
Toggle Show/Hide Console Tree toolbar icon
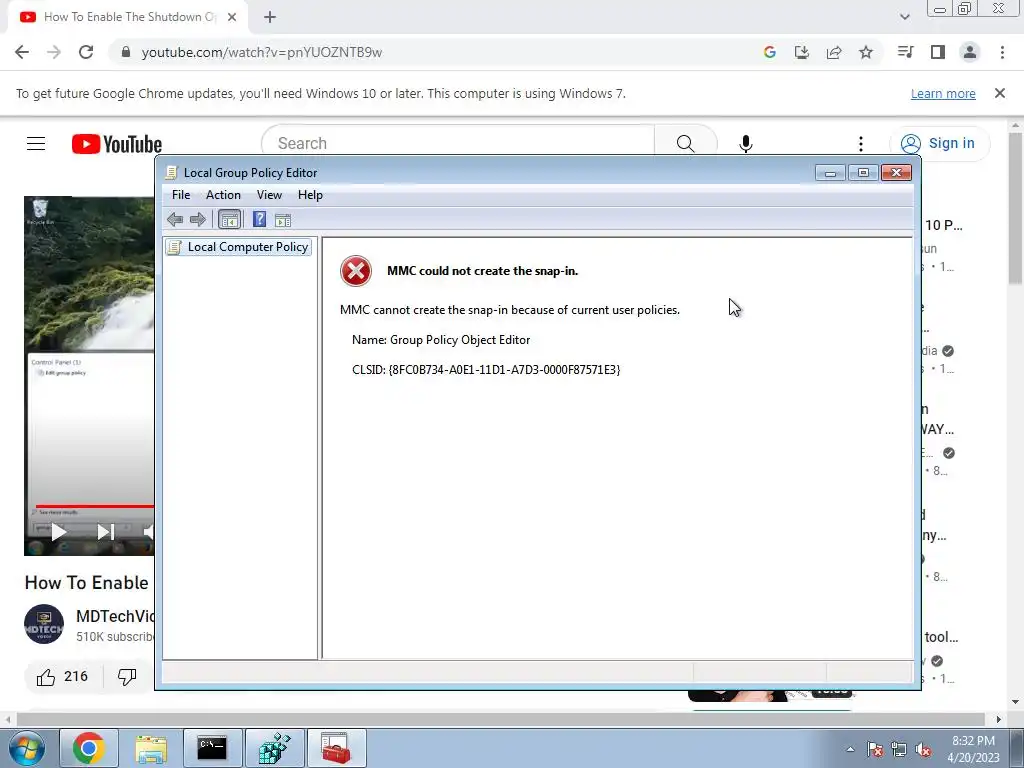pos(229,219)
